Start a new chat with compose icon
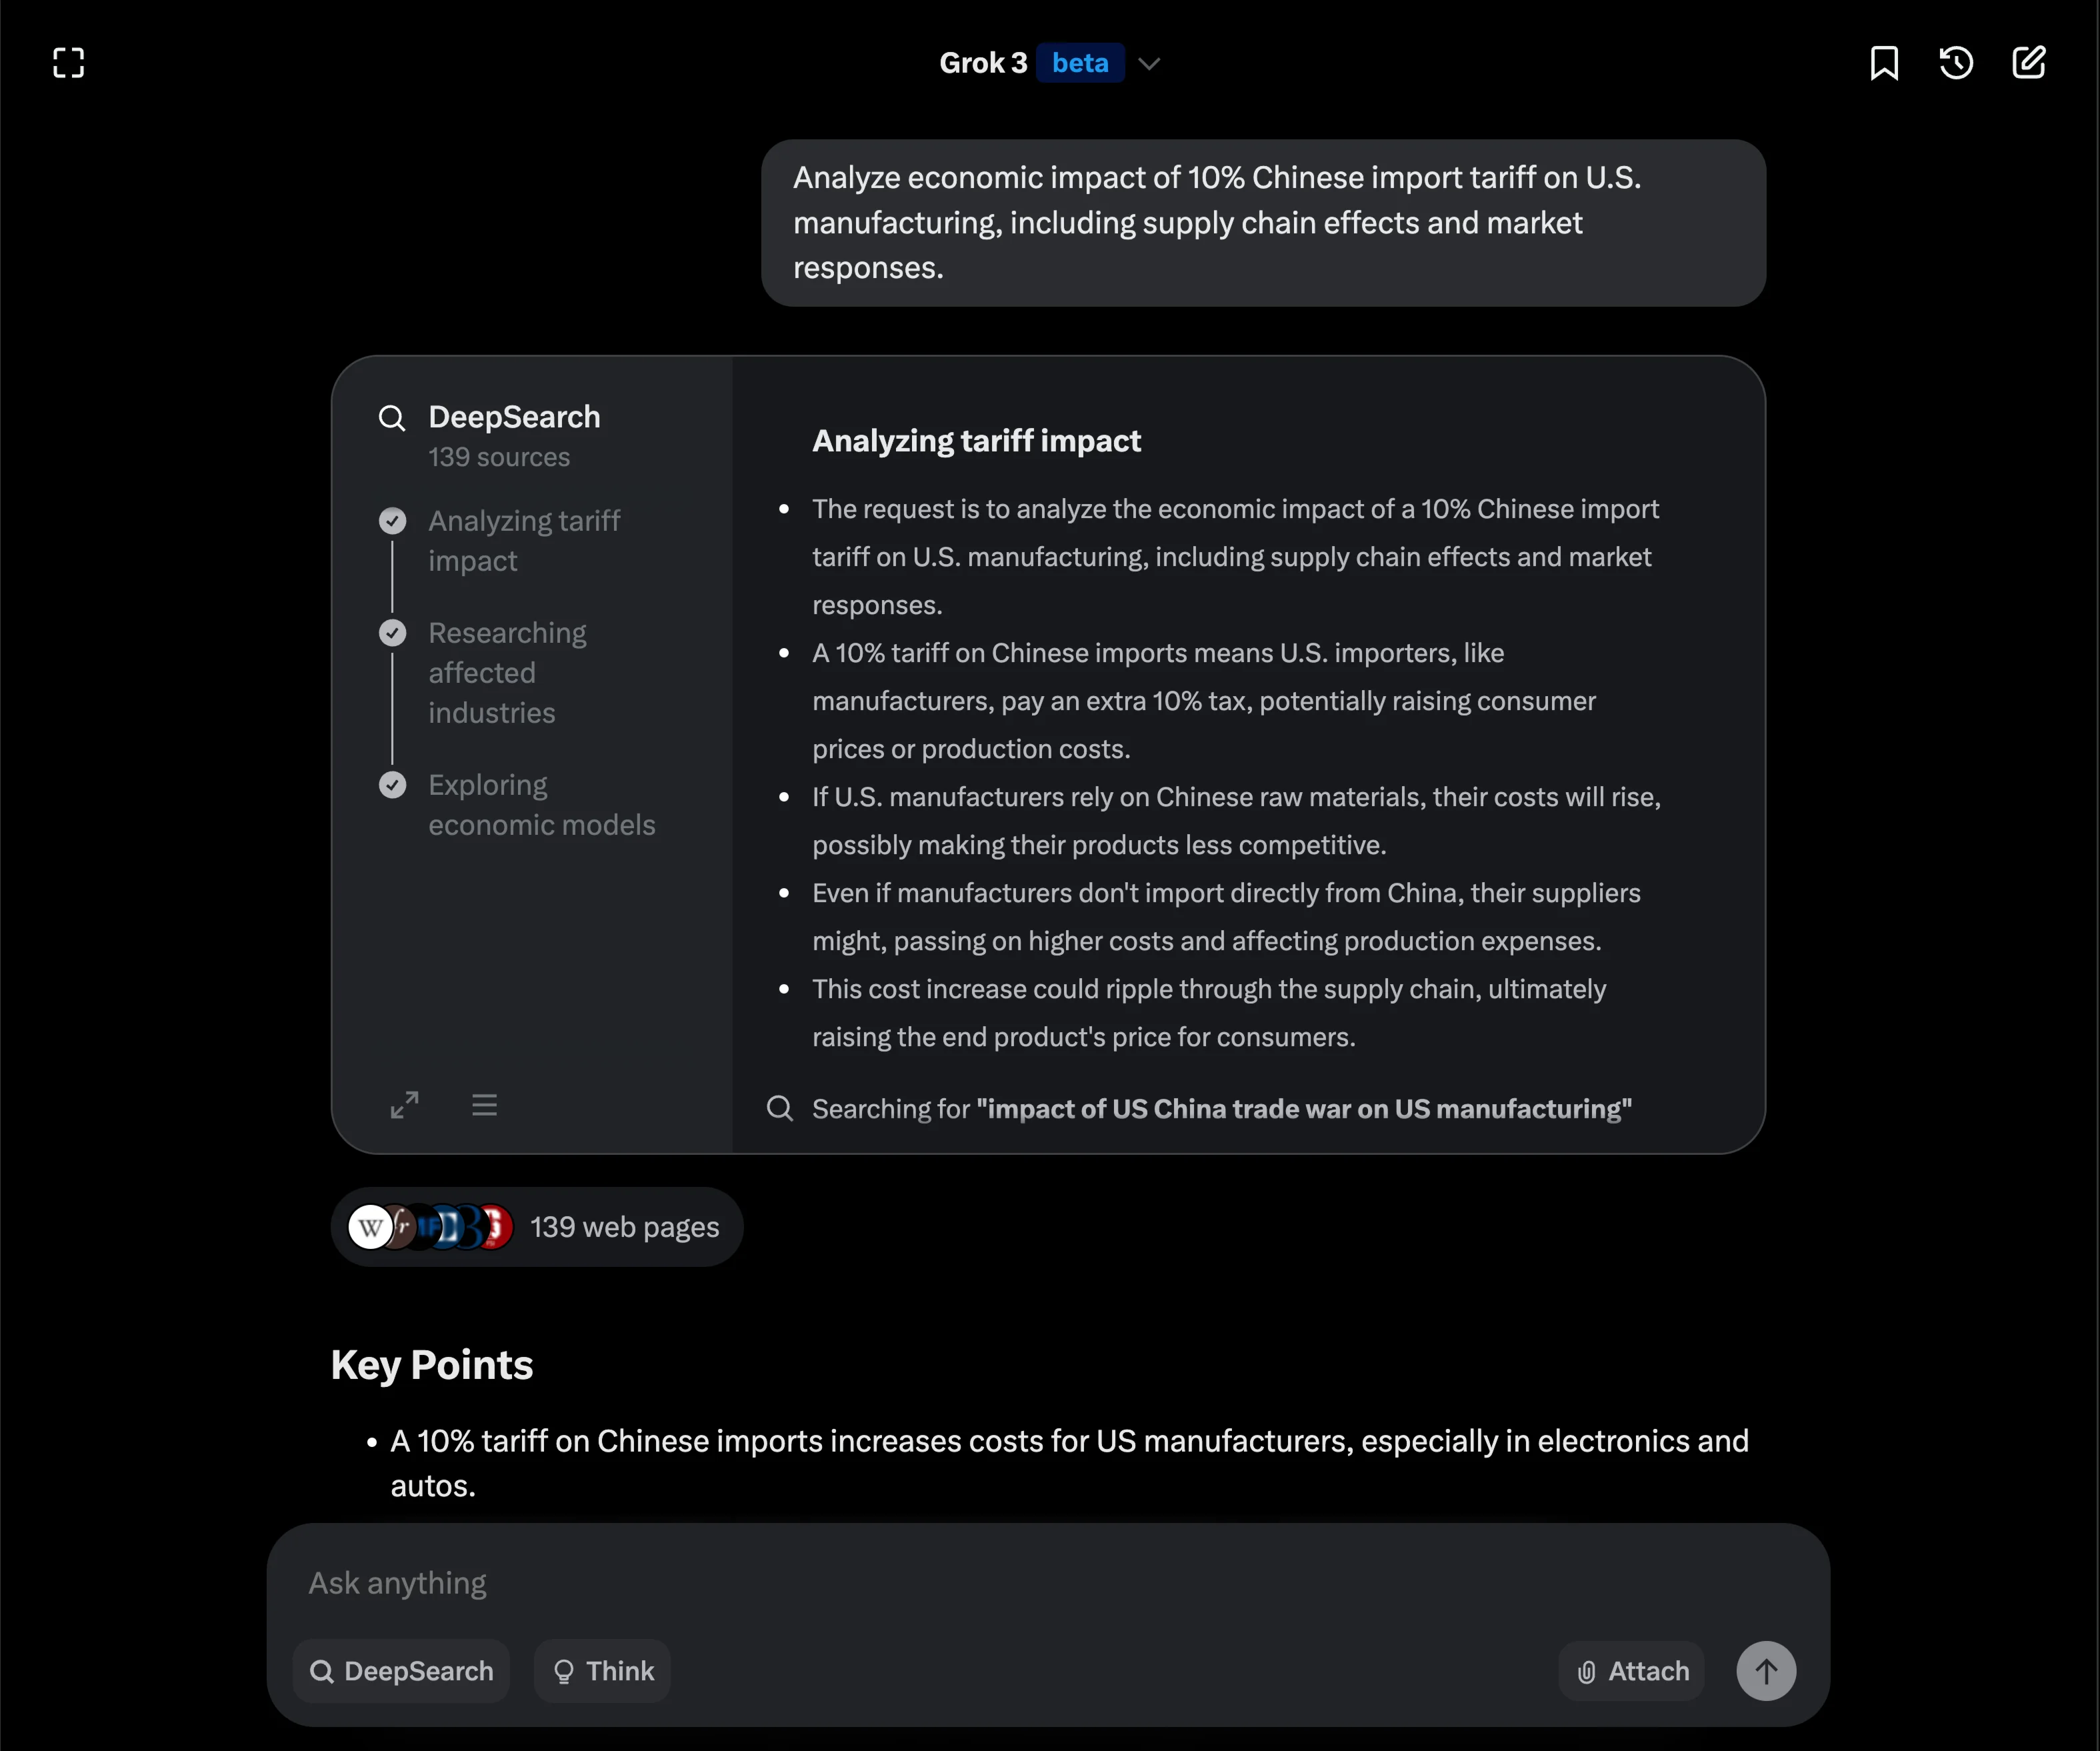Screen dimensions: 2100x1751 [2028, 63]
